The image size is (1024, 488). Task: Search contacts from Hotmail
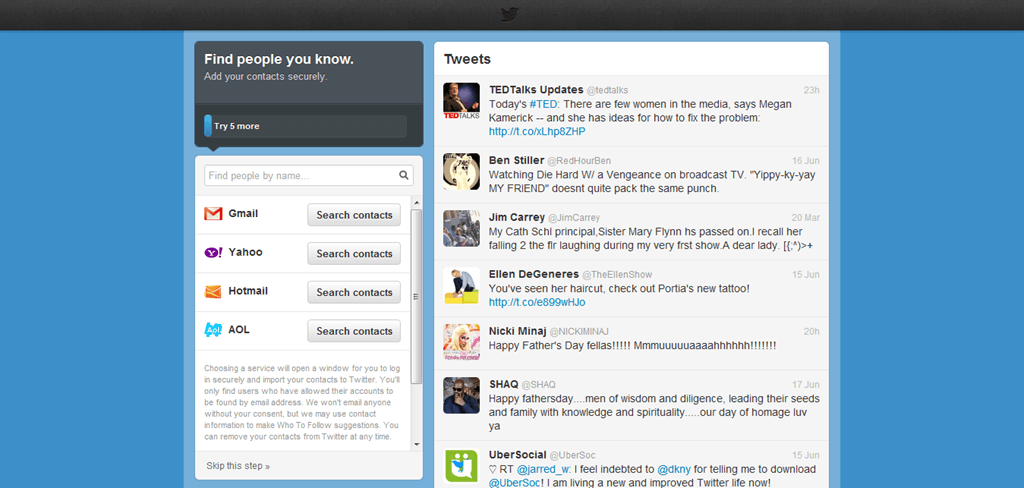(354, 292)
